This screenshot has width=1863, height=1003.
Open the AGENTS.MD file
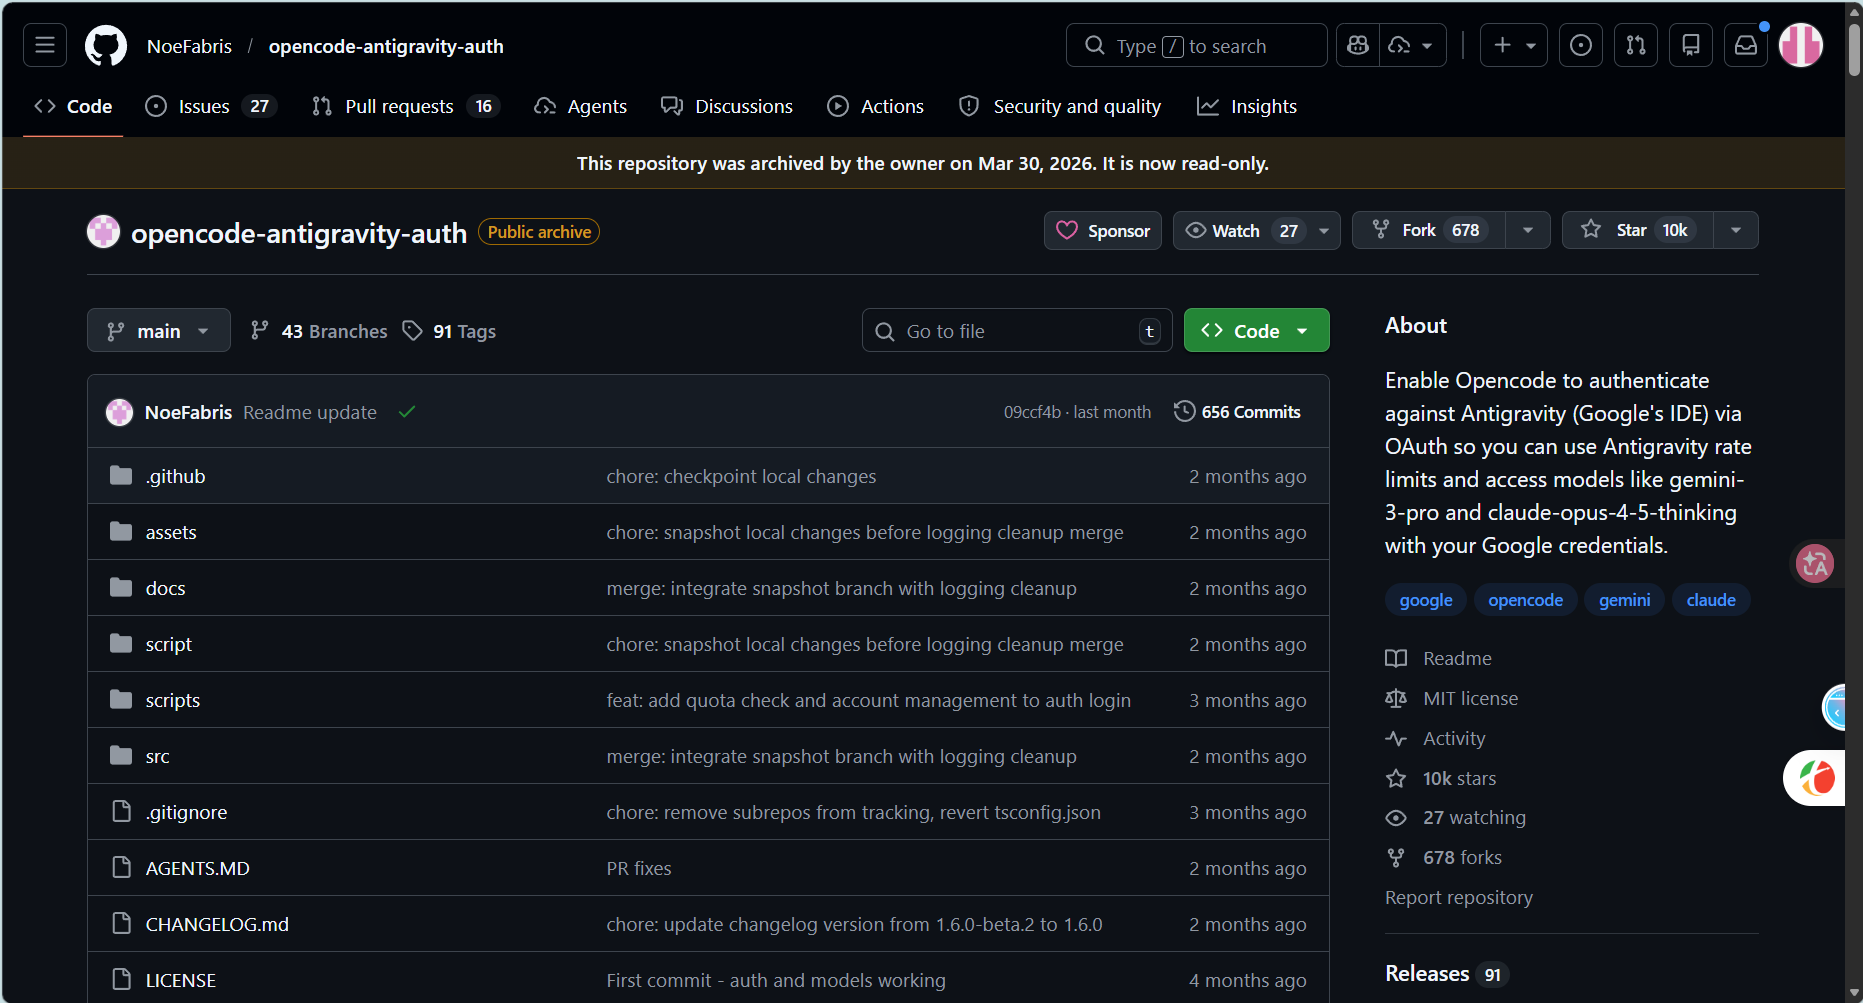198,868
